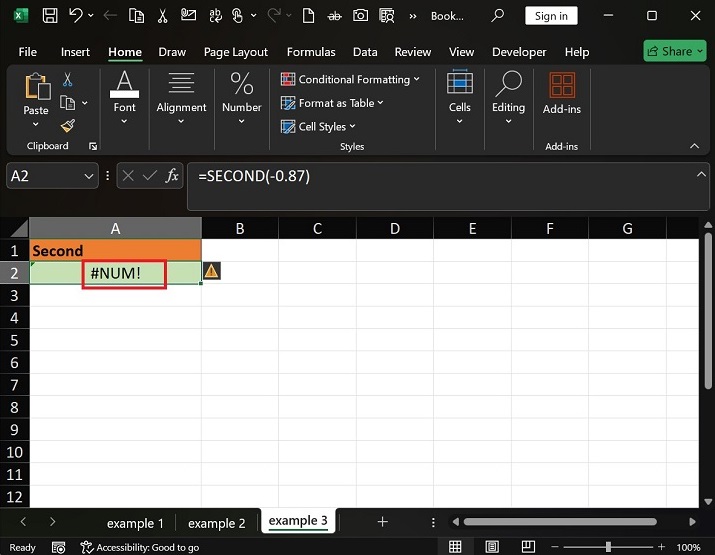Switch to Page Break Preview in status bar

point(528,547)
